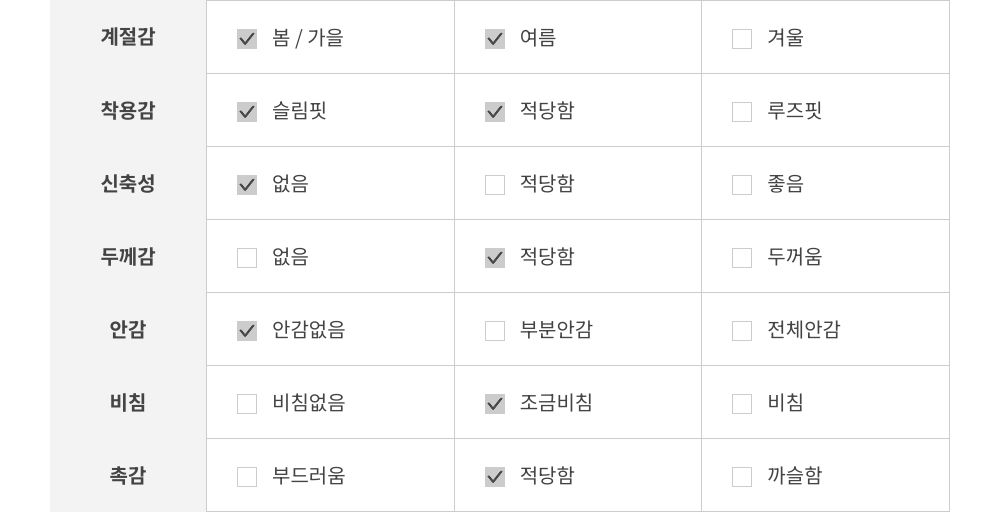Viewport: 1000px width, 512px height.
Task: Check 비침 option in the last column
Action: (x=742, y=404)
